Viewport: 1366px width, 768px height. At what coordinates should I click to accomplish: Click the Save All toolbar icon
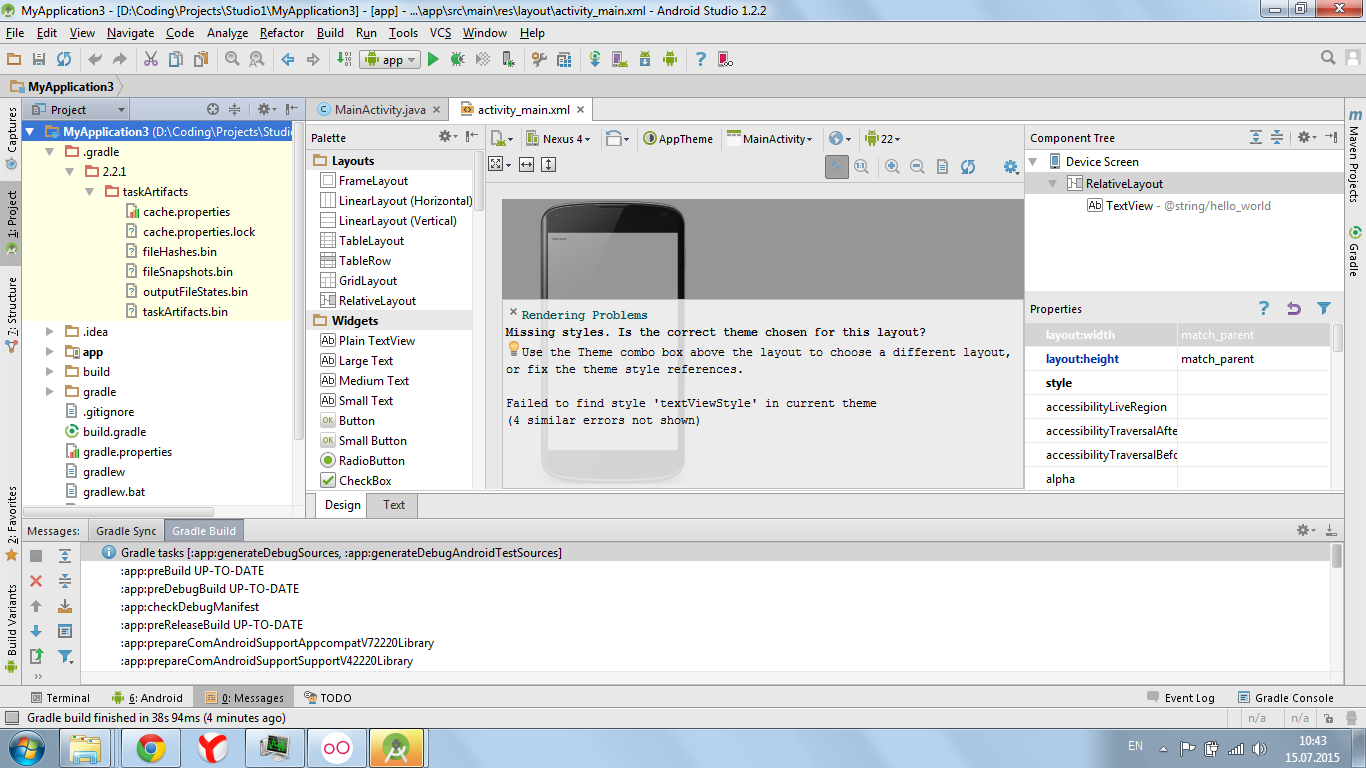point(39,60)
